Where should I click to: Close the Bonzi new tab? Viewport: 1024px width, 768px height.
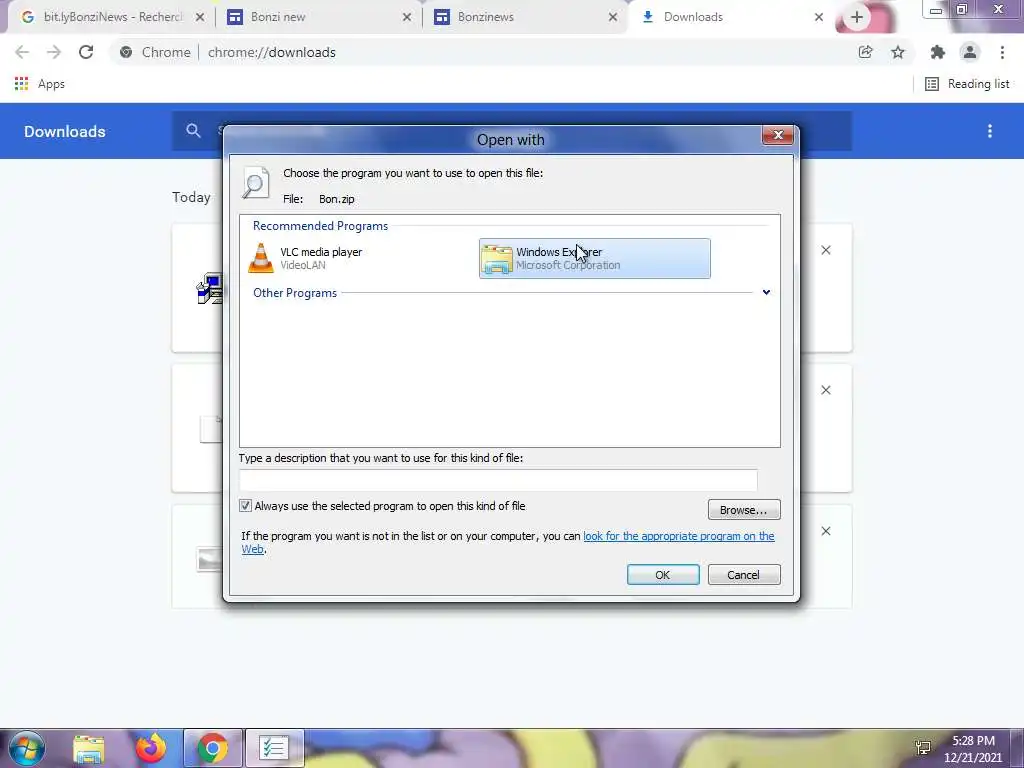(407, 17)
